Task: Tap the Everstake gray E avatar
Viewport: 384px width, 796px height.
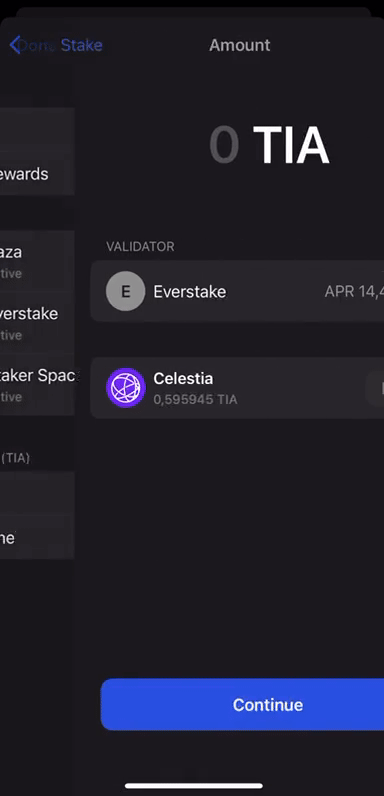Action: click(x=125, y=291)
